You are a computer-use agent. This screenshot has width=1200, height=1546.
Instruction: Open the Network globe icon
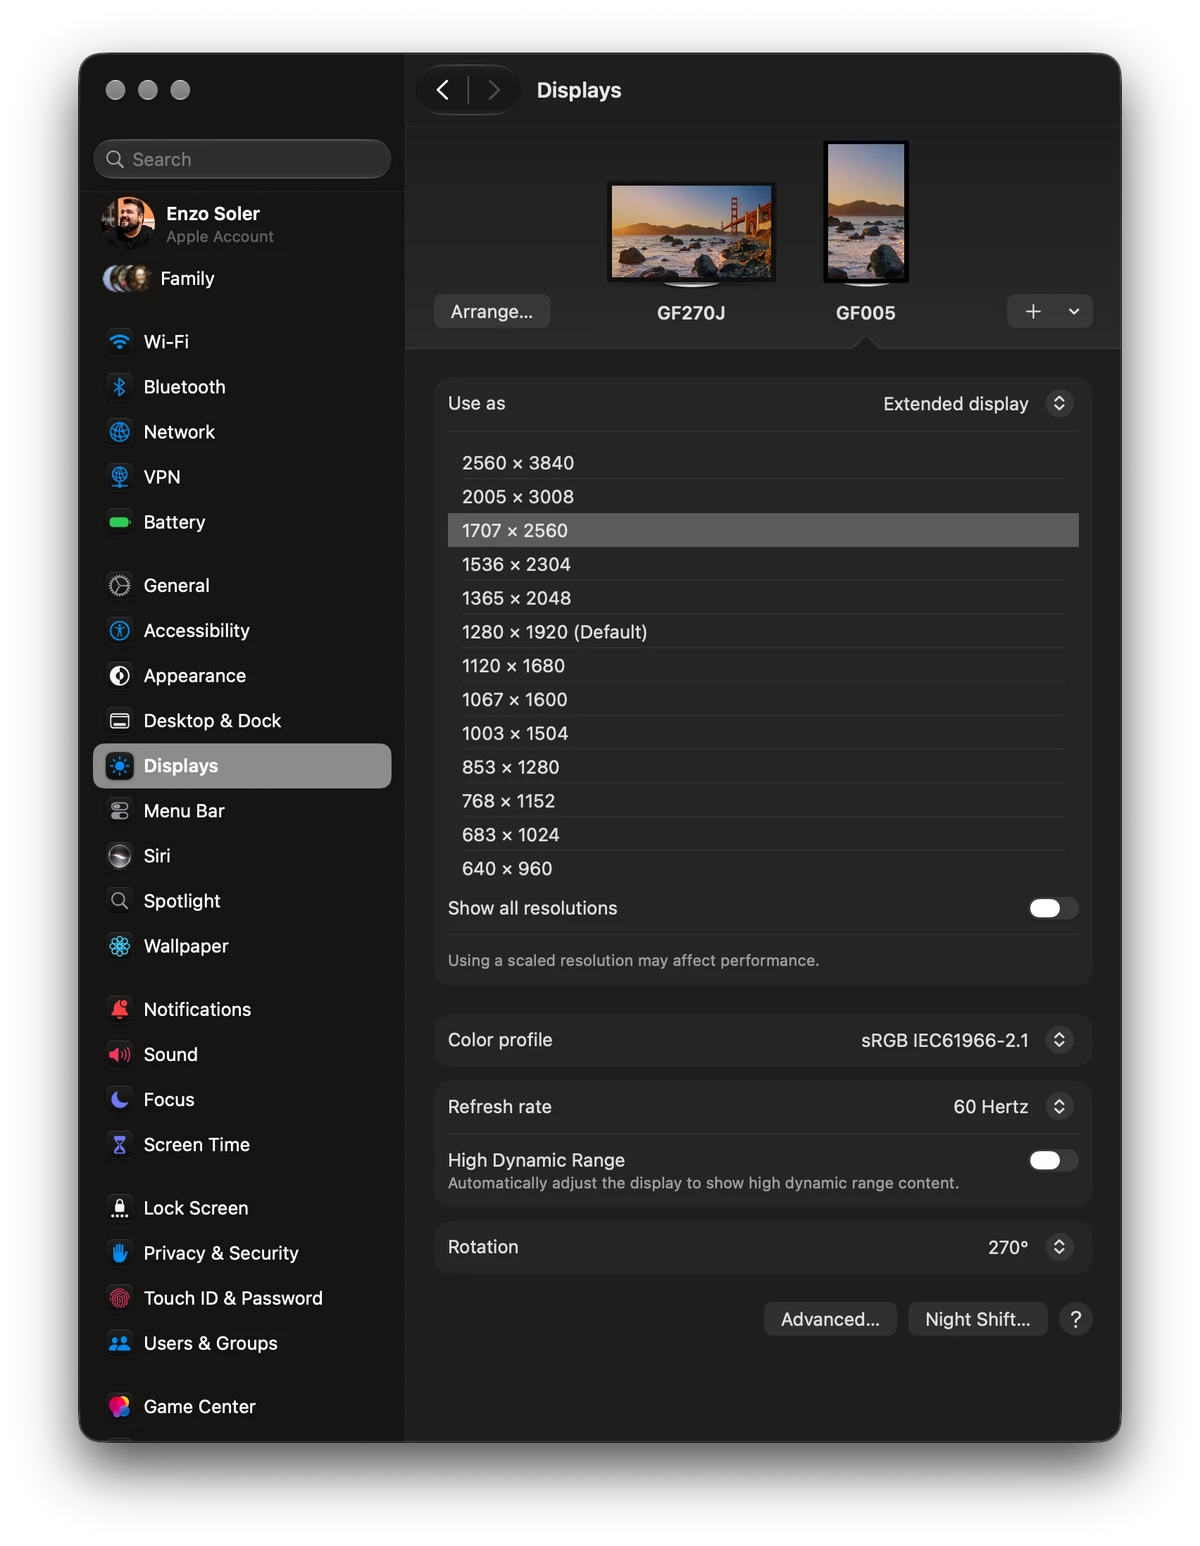tap(120, 432)
